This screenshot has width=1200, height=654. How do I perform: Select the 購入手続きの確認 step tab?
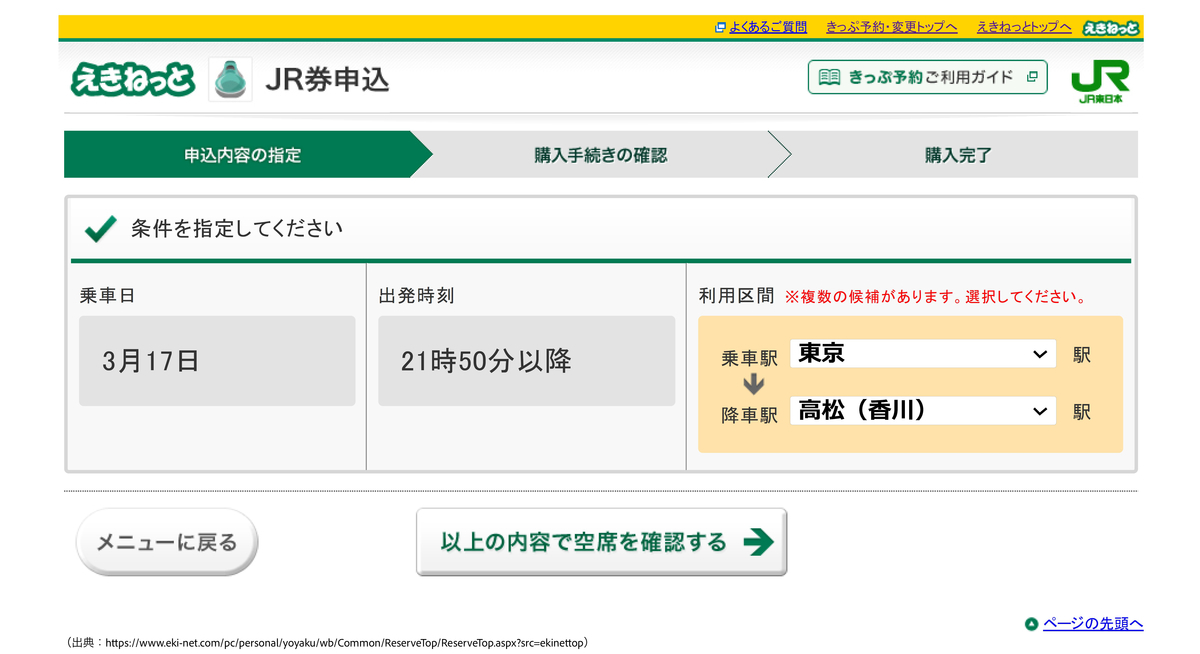tap(600, 155)
